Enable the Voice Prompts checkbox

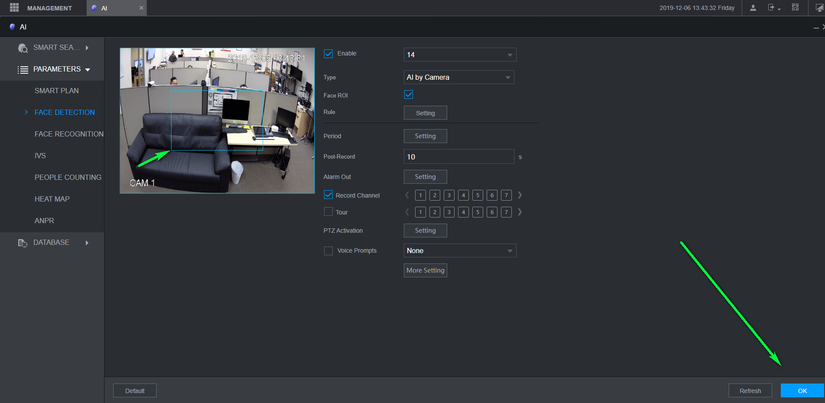point(329,251)
